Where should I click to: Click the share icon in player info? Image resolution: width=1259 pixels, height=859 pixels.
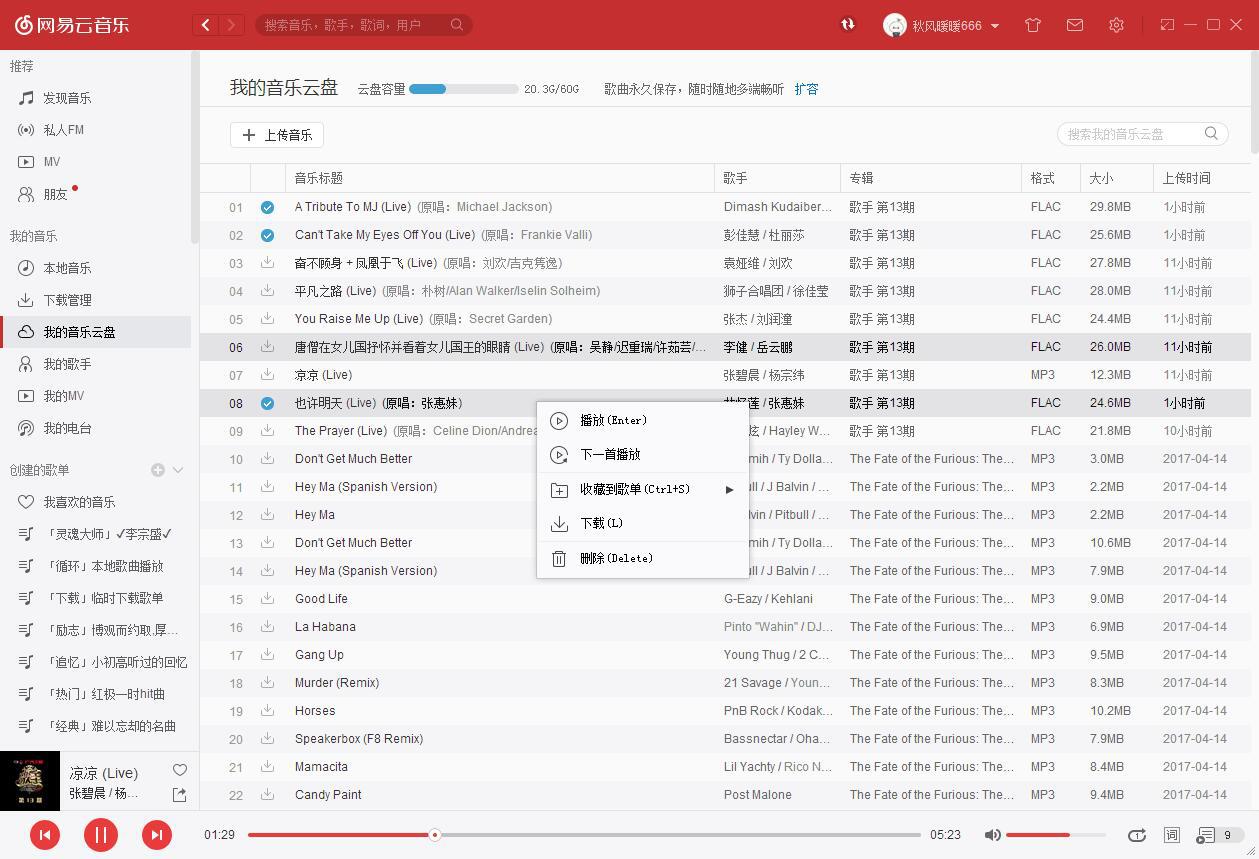pyautogui.click(x=180, y=794)
